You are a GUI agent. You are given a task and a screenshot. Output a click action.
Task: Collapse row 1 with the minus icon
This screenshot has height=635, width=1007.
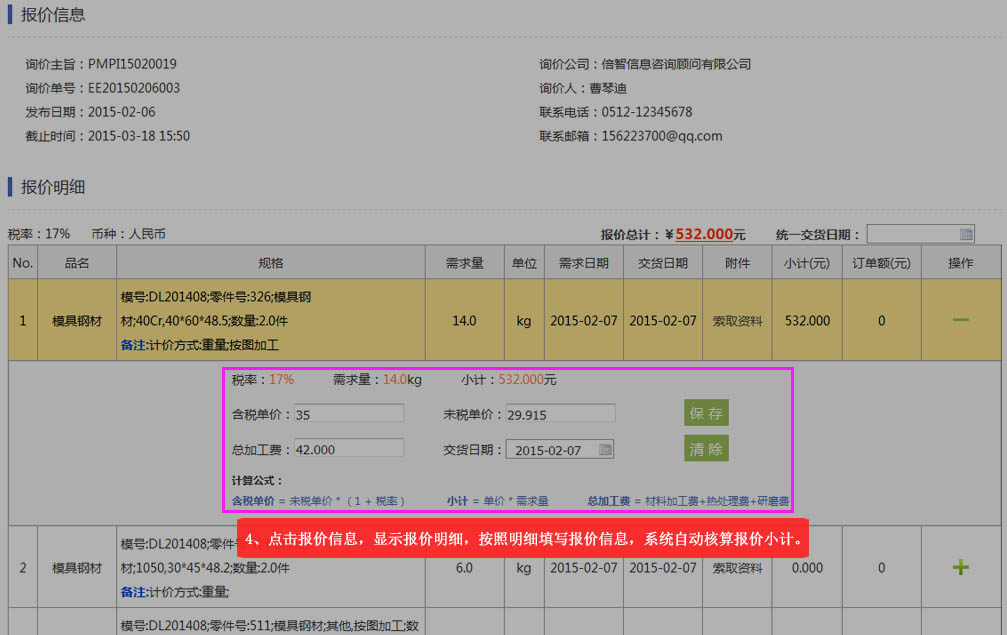(x=960, y=320)
